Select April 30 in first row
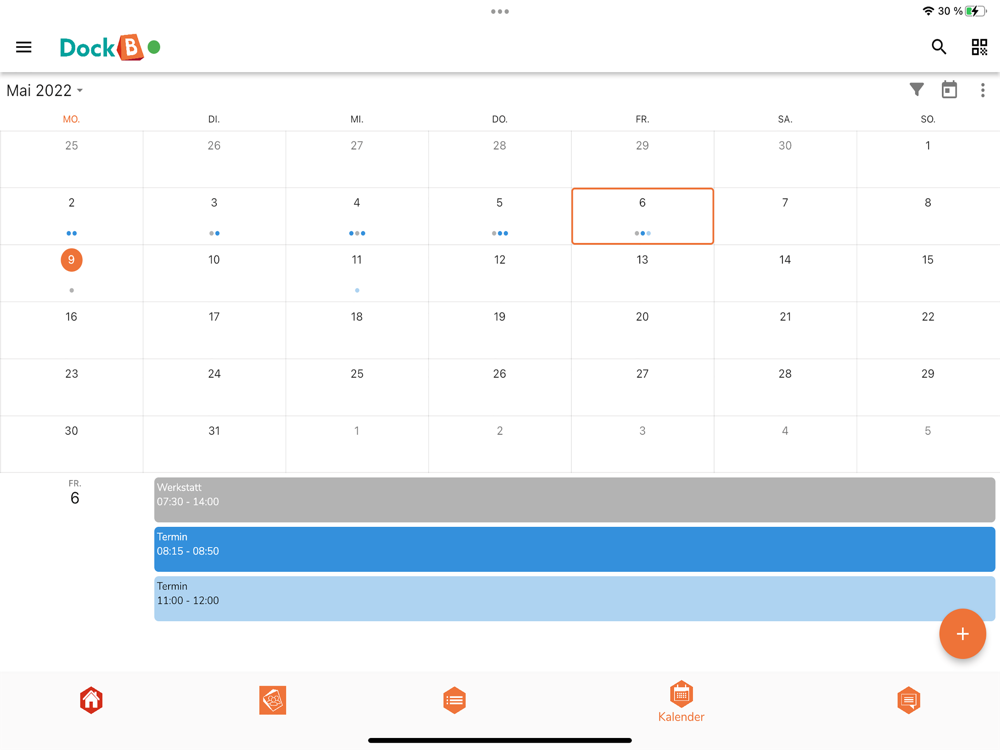Viewport: 1000px width, 750px height. (785, 159)
